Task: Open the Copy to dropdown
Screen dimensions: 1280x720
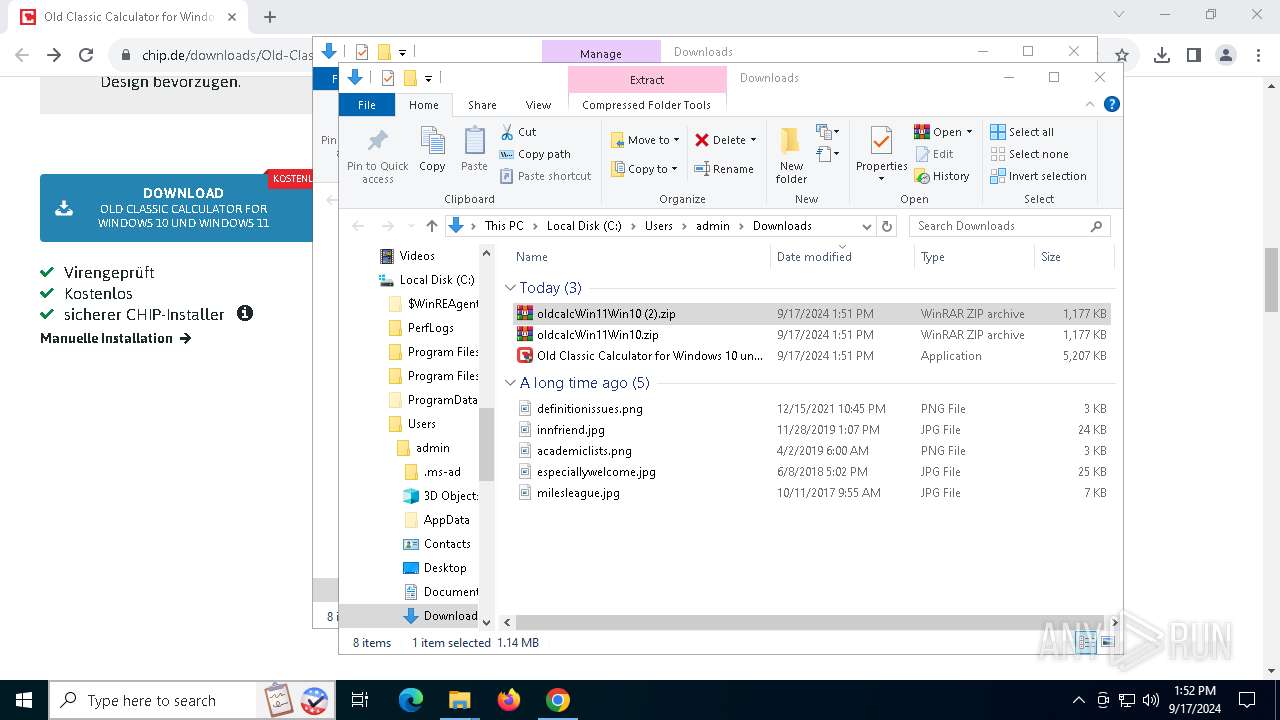Action: click(645, 169)
